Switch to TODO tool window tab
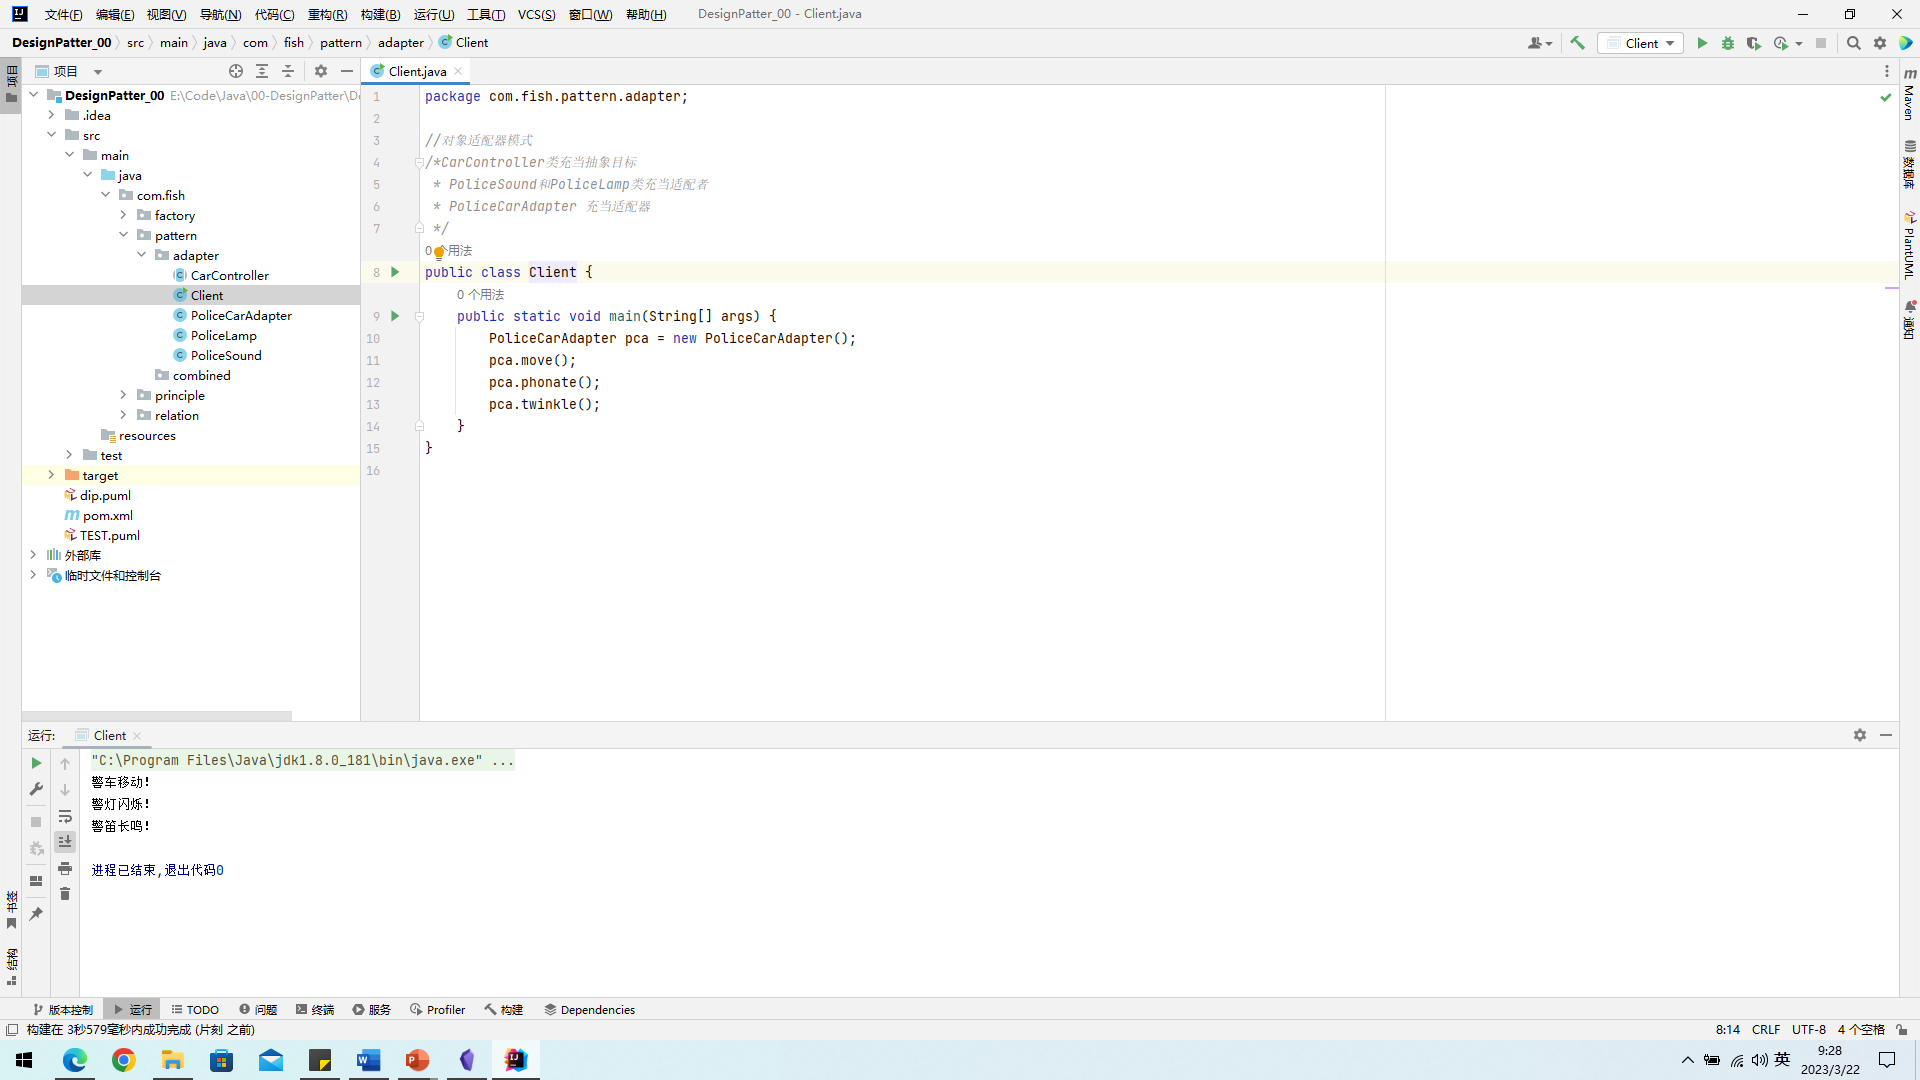 point(195,1010)
